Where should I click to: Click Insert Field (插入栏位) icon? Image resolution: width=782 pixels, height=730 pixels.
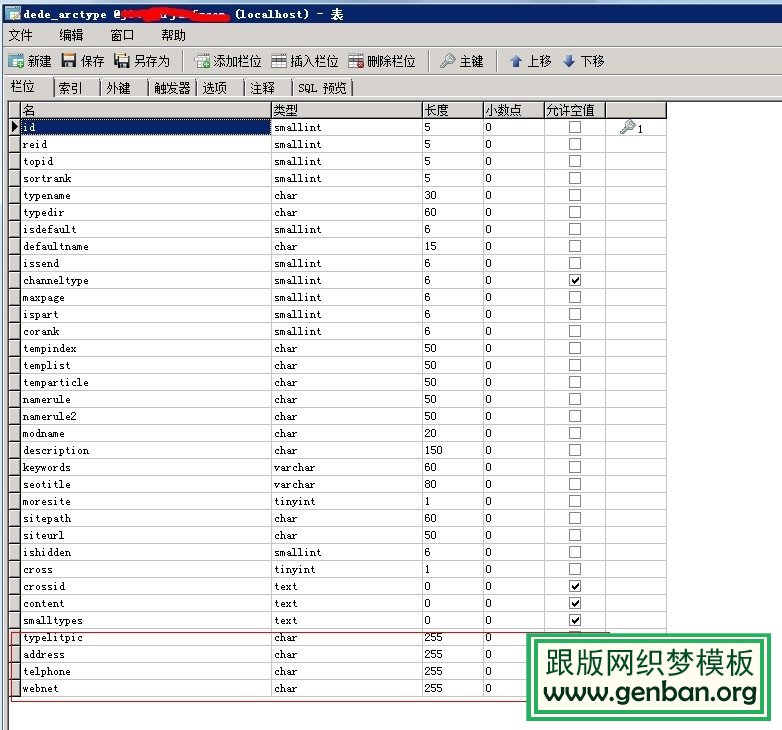pyautogui.click(x=279, y=61)
